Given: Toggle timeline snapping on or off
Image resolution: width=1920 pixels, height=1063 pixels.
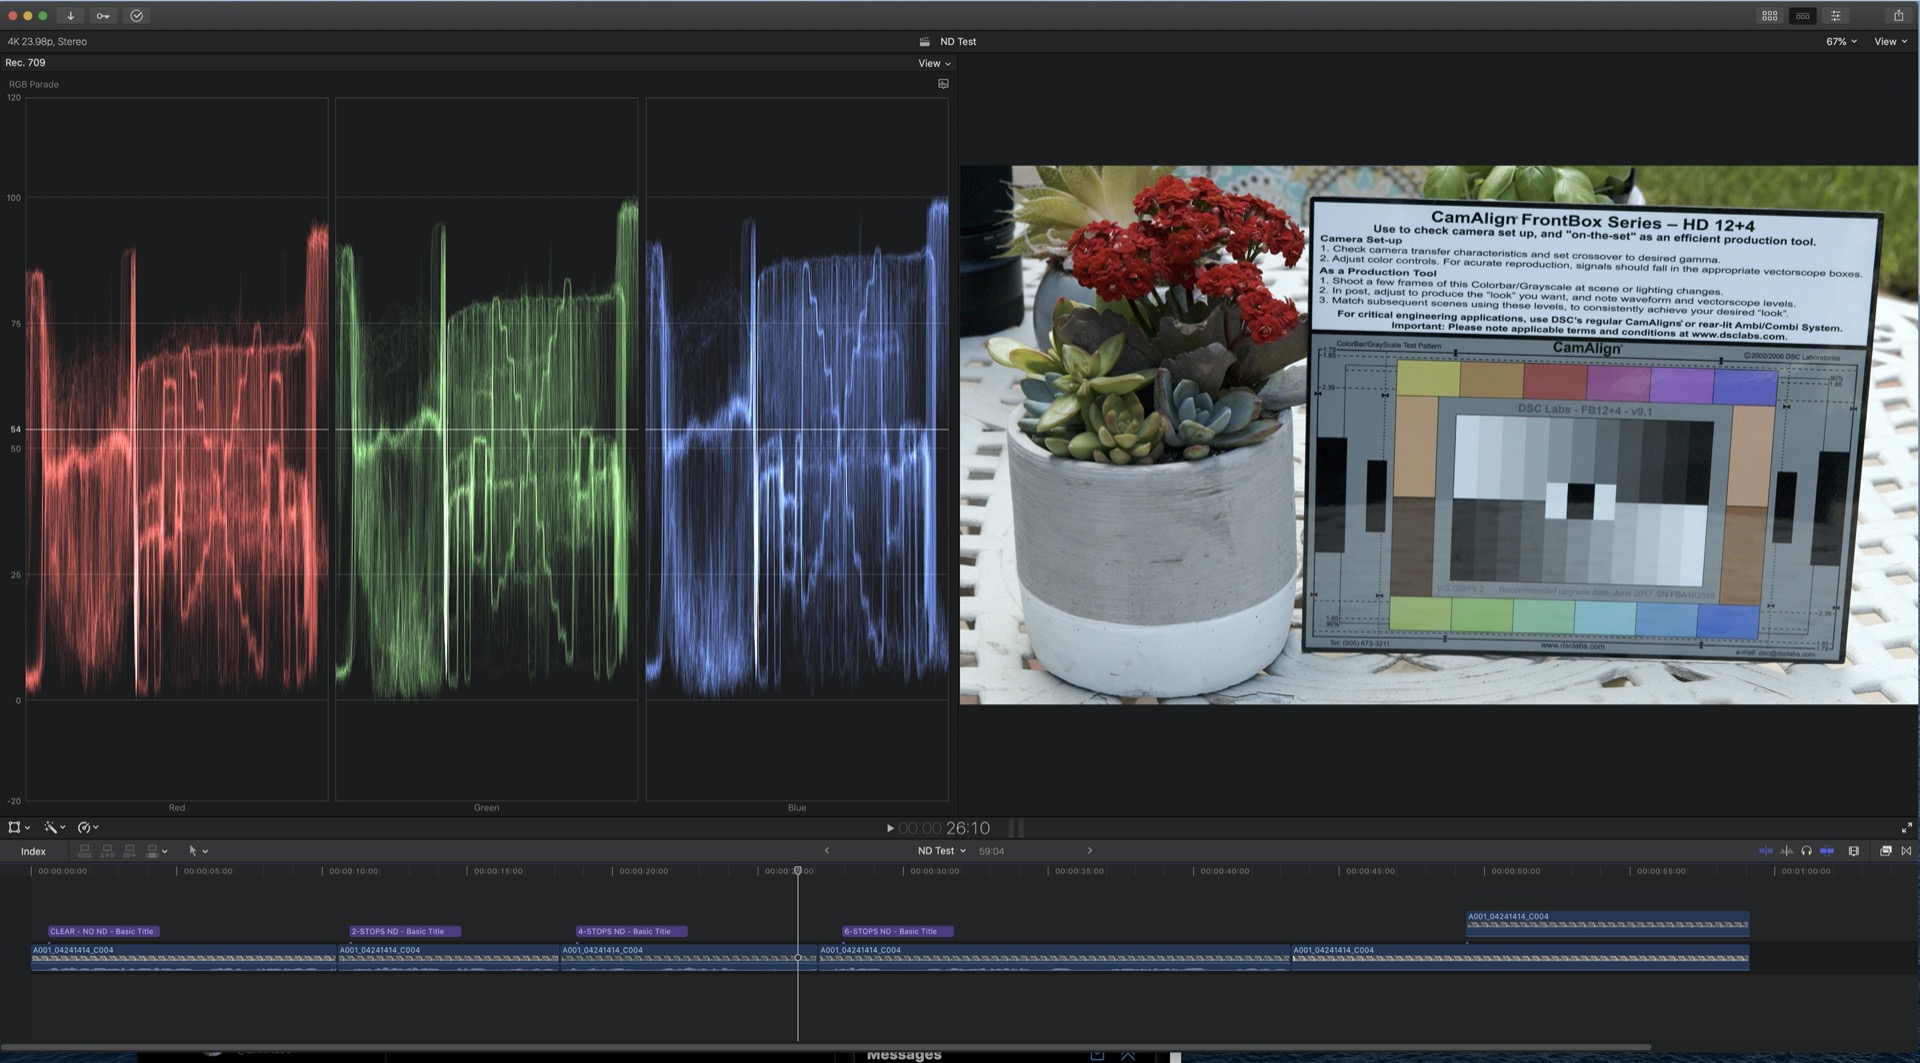Looking at the screenshot, I should pos(1827,851).
